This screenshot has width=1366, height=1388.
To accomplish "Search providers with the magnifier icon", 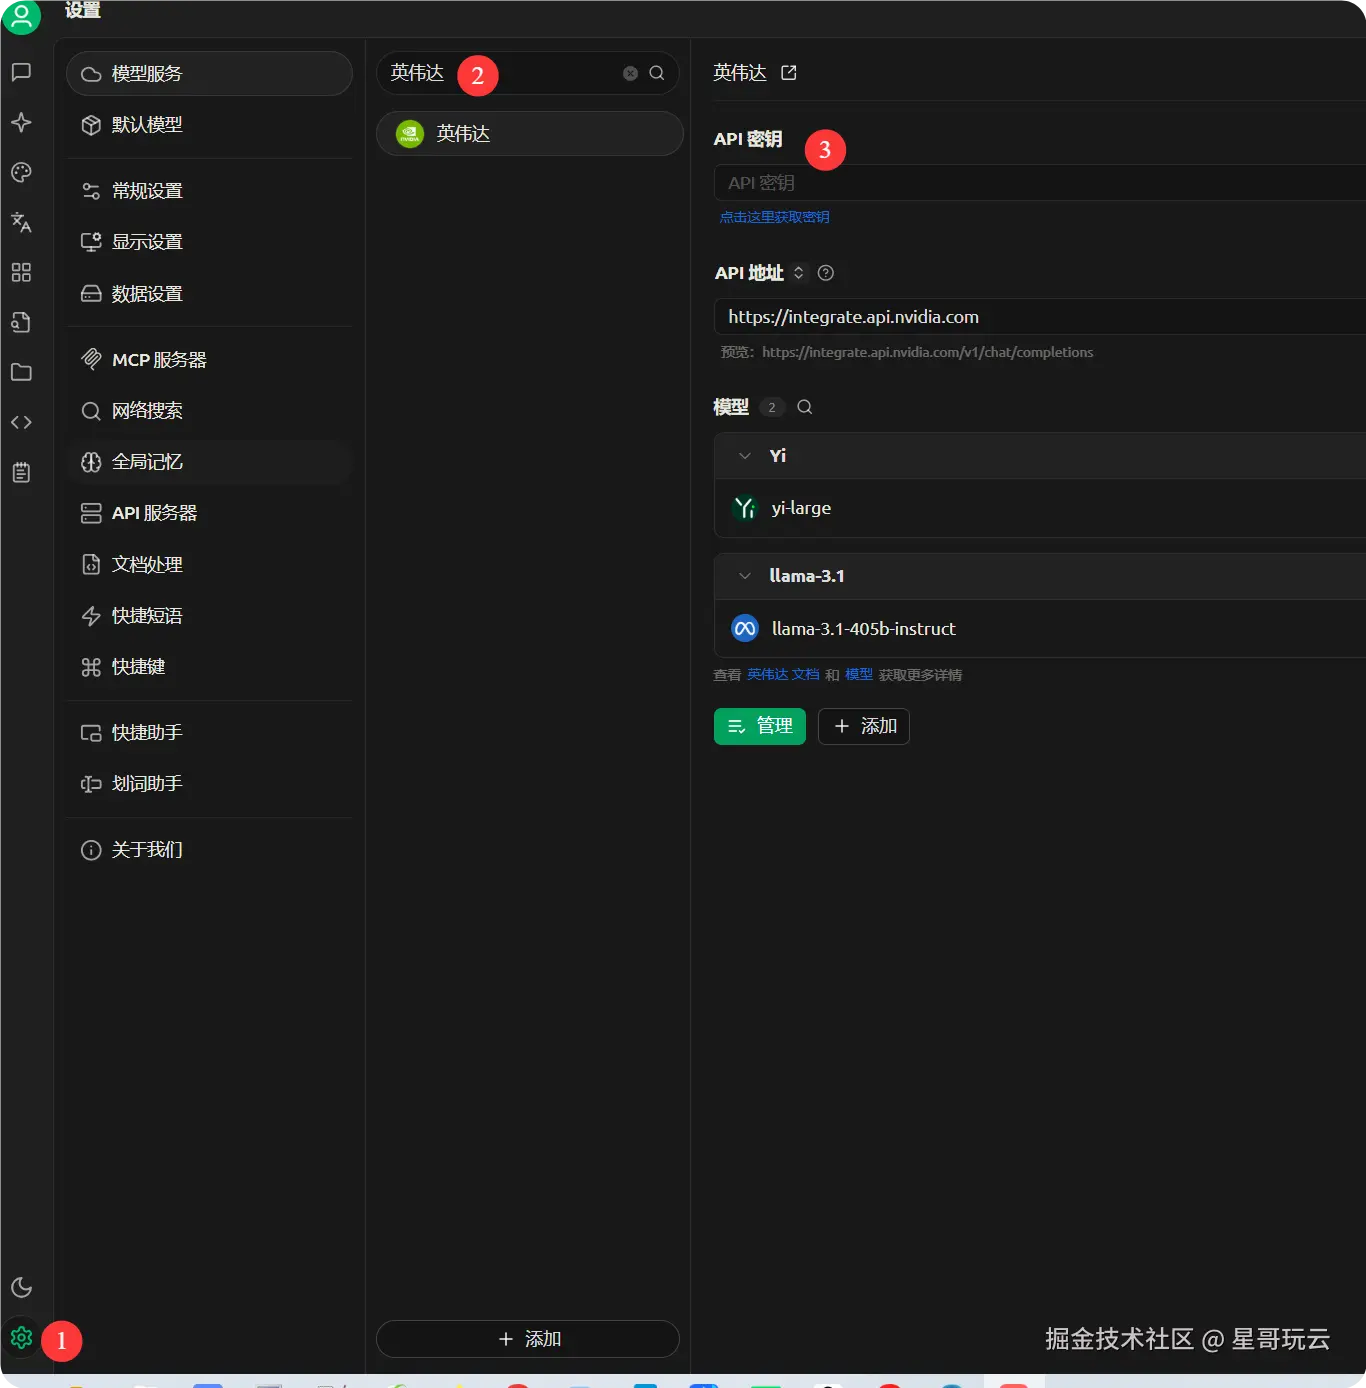I will (657, 73).
